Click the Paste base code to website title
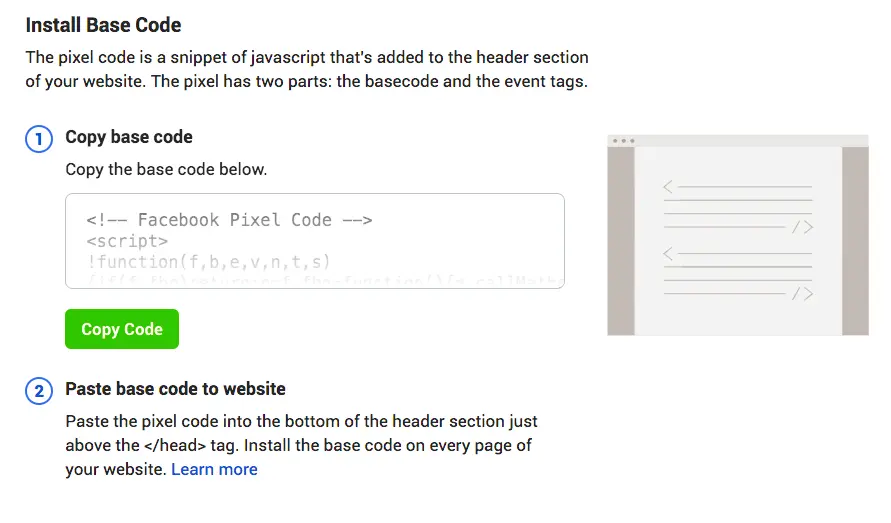891x523 pixels. (x=175, y=389)
